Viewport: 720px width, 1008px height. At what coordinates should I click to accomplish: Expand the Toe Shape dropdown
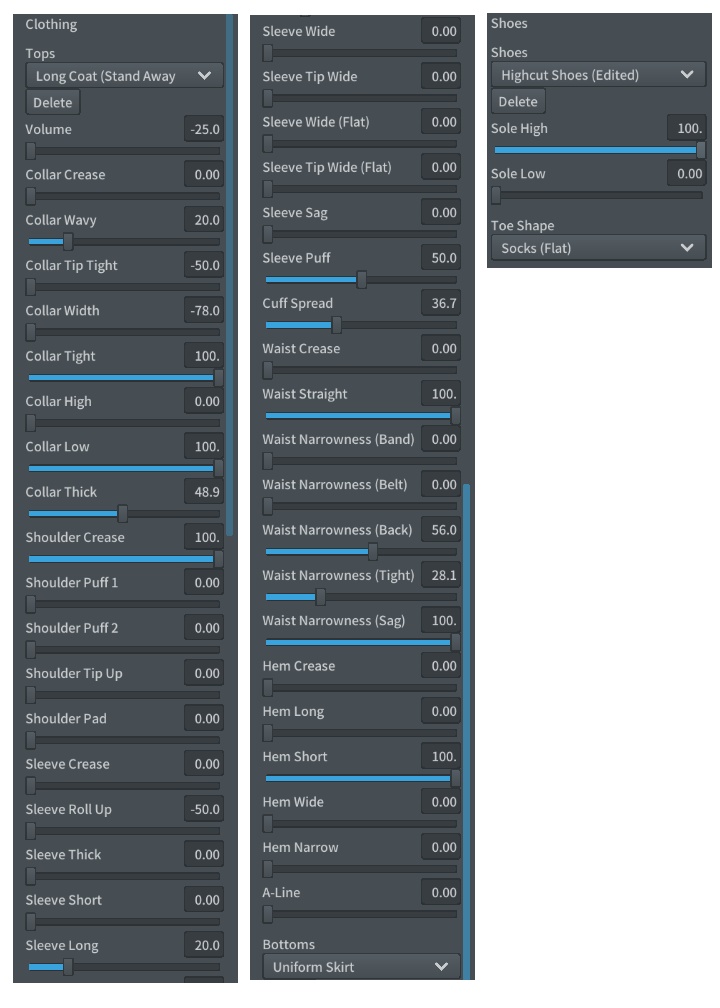pos(598,248)
